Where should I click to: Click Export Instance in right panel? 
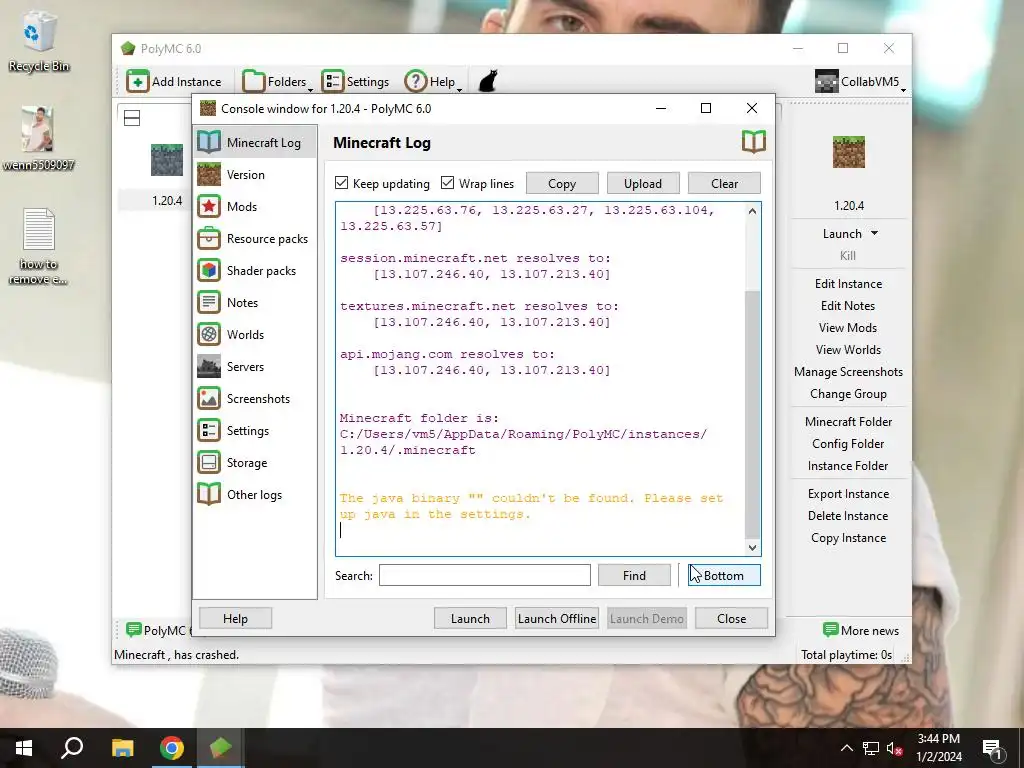[x=848, y=494]
